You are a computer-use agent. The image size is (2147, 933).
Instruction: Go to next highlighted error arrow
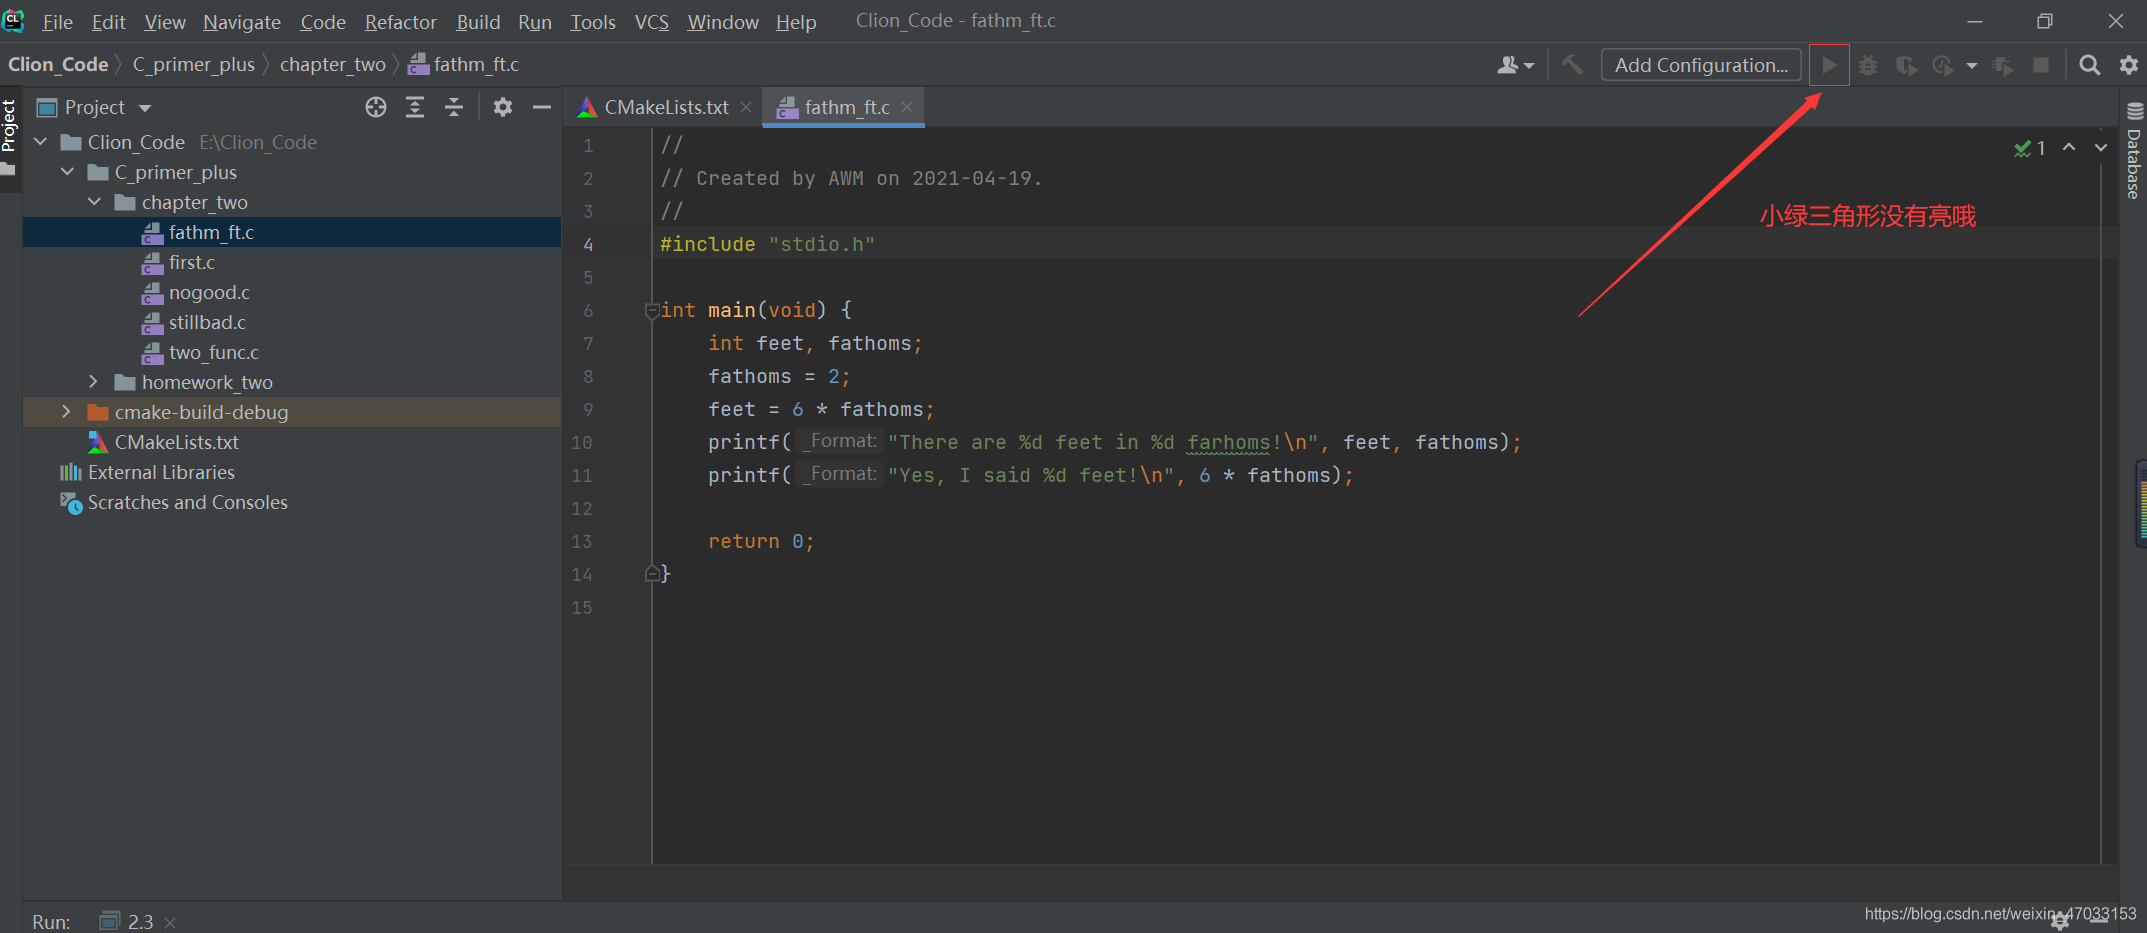2101,148
